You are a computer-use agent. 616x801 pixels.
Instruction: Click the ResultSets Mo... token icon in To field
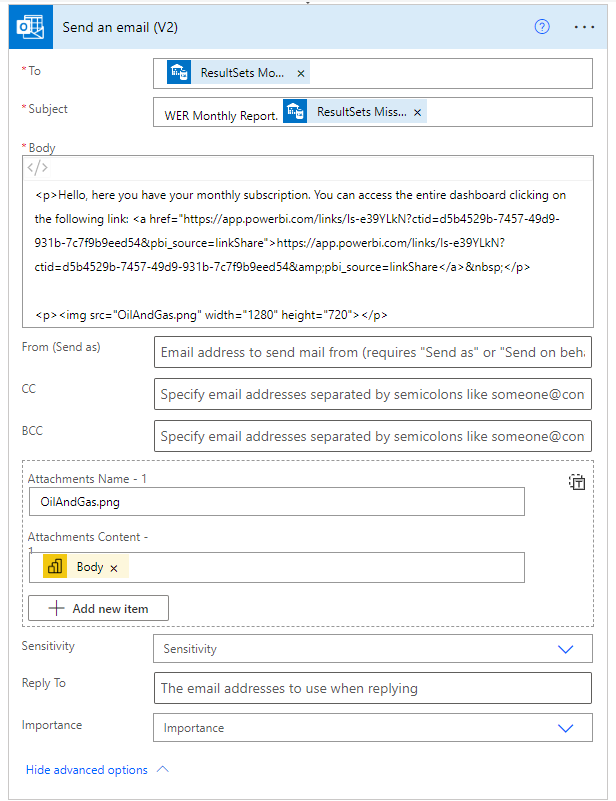179,72
